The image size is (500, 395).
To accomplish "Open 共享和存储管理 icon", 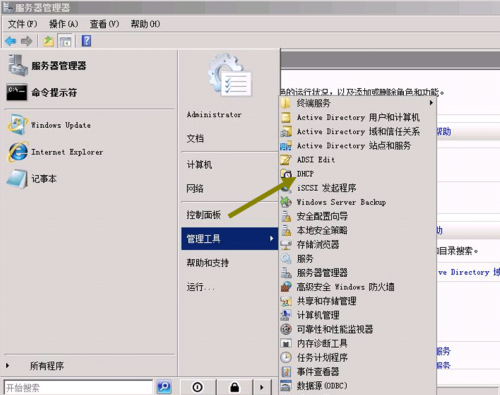I will pyautogui.click(x=286, y=301).
